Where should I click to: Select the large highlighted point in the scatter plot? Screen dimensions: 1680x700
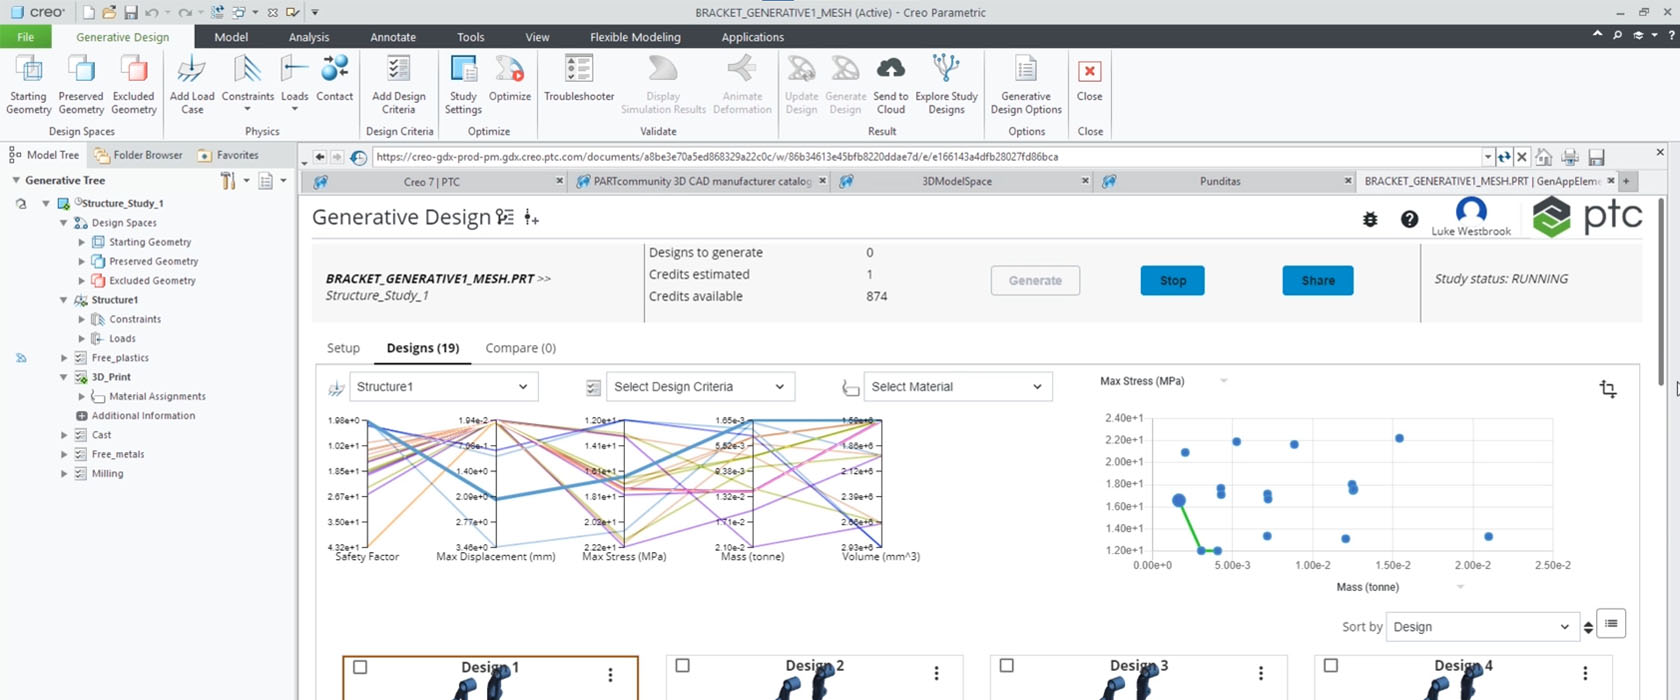(x=1179, y=500)
